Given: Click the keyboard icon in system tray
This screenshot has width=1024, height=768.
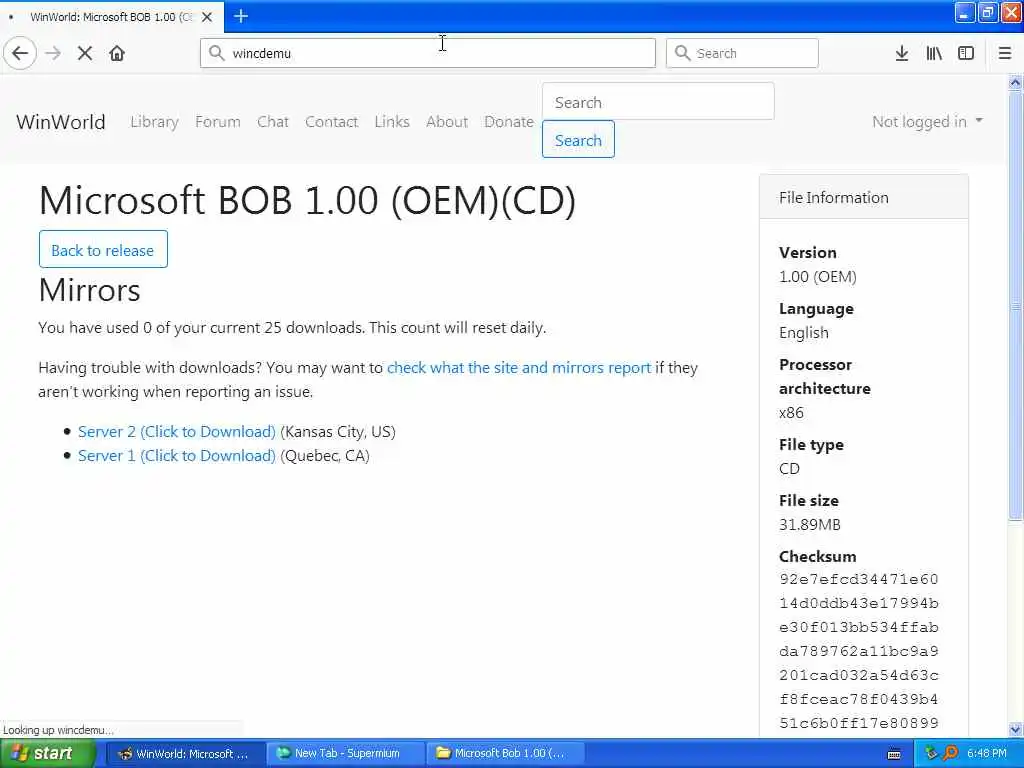Looking at the screenshot, I should point(895,754).
